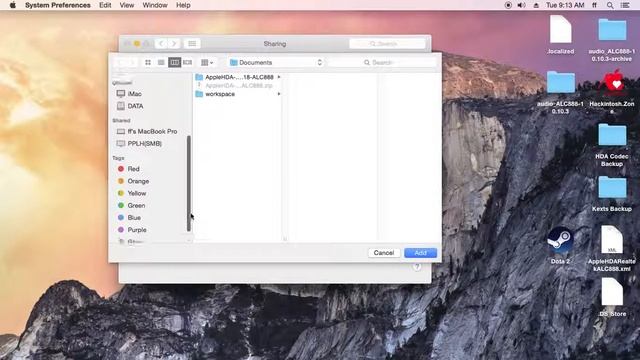This screenshot has width=640, height=360.
Task: Open the Apple menu
Action: 13,5
